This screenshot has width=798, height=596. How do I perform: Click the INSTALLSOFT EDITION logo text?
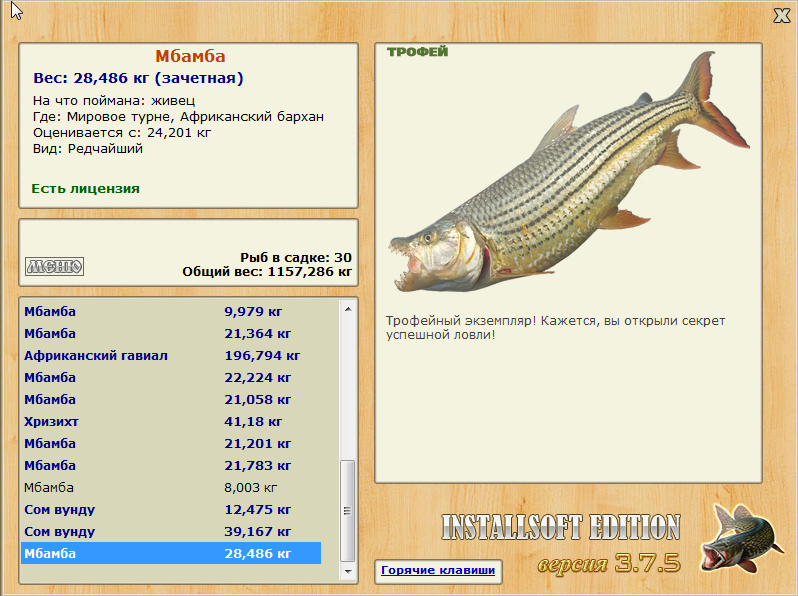(561, 527)
